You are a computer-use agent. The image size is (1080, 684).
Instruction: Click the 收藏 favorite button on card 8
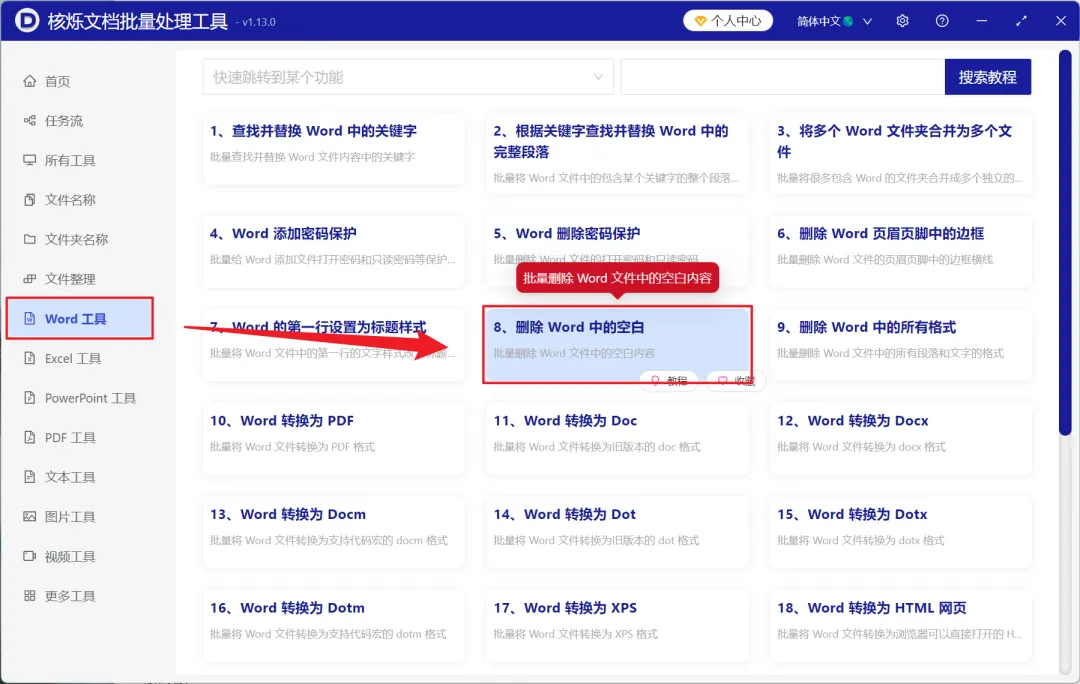tap(736, 381)
